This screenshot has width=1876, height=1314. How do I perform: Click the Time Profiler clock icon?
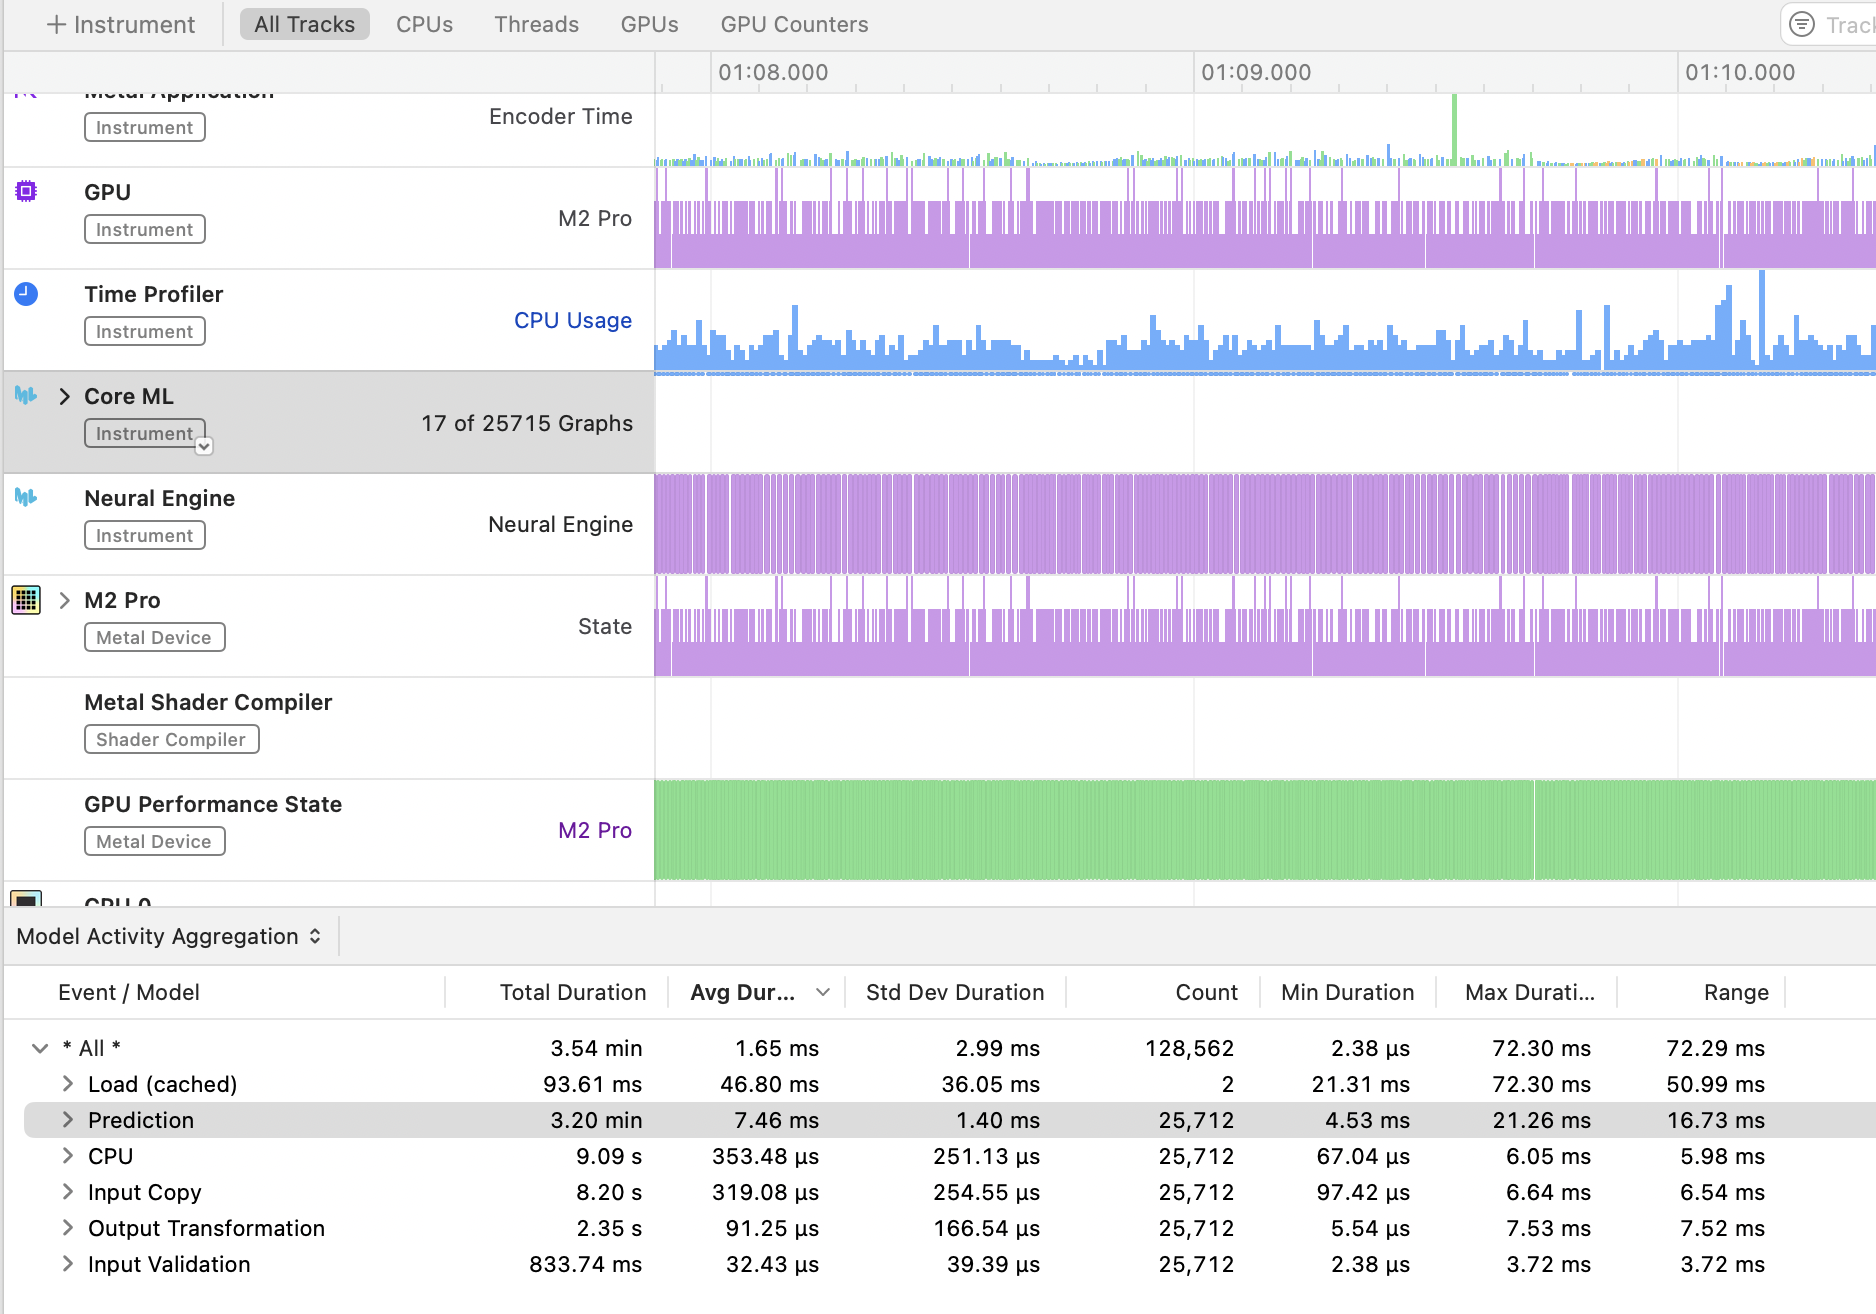click(26, 294)
